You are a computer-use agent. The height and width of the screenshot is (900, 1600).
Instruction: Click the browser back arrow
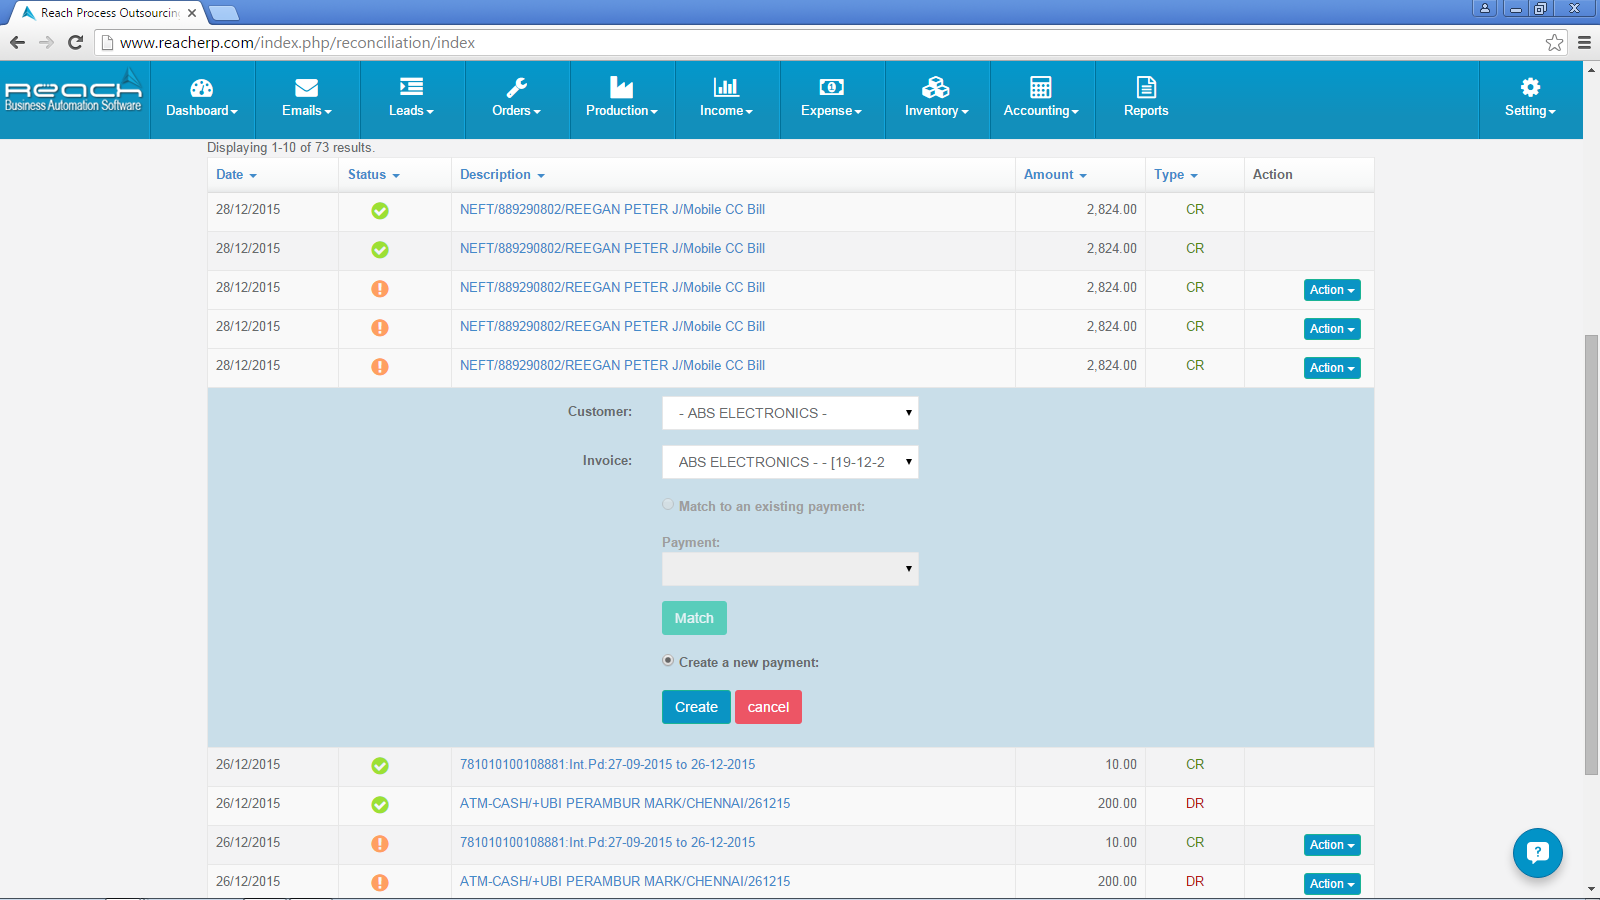coord(17,42)
